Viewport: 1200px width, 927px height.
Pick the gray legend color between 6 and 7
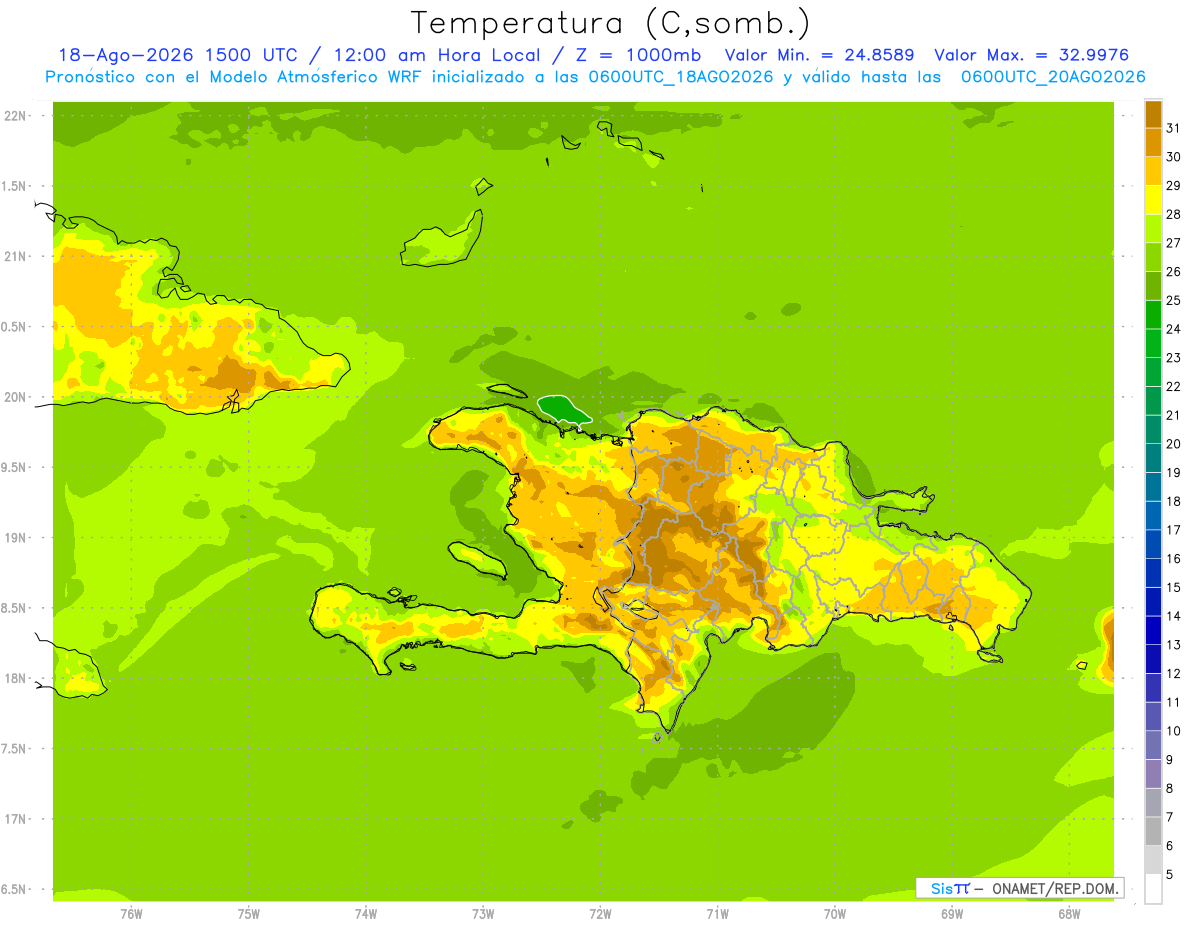[x=1153, y=832]
